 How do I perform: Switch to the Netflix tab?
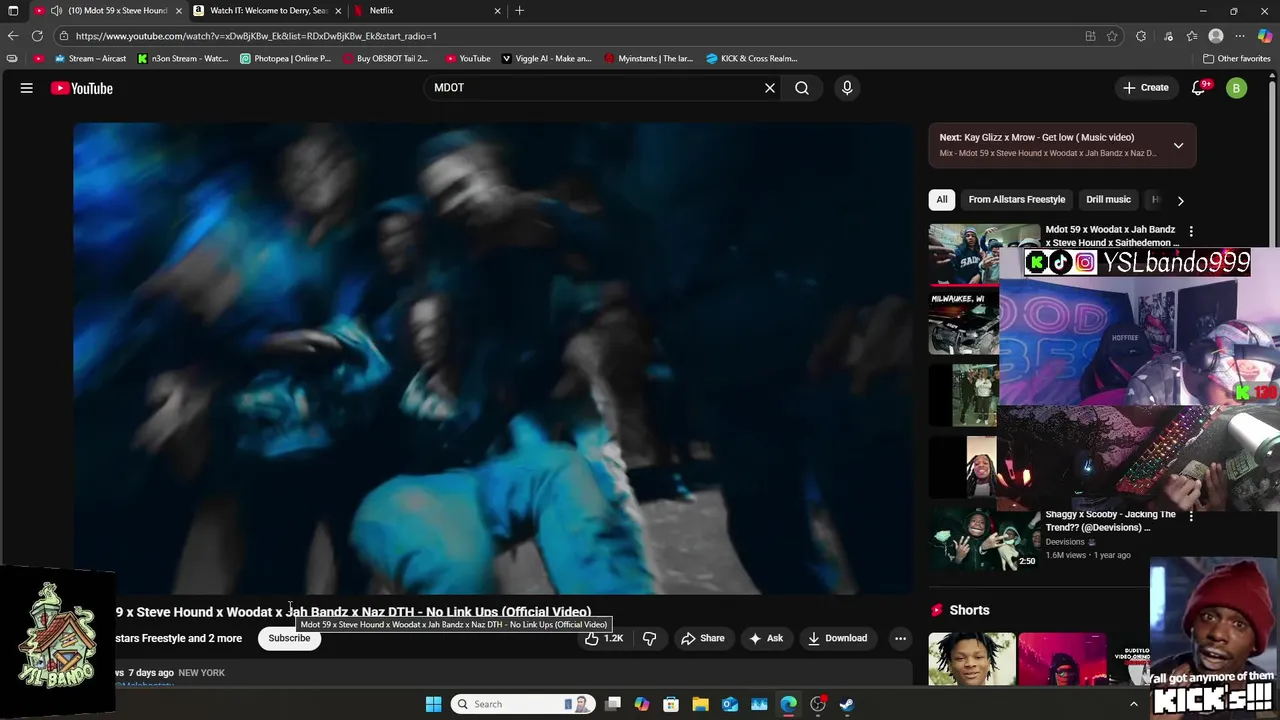[x=425, y=10]
